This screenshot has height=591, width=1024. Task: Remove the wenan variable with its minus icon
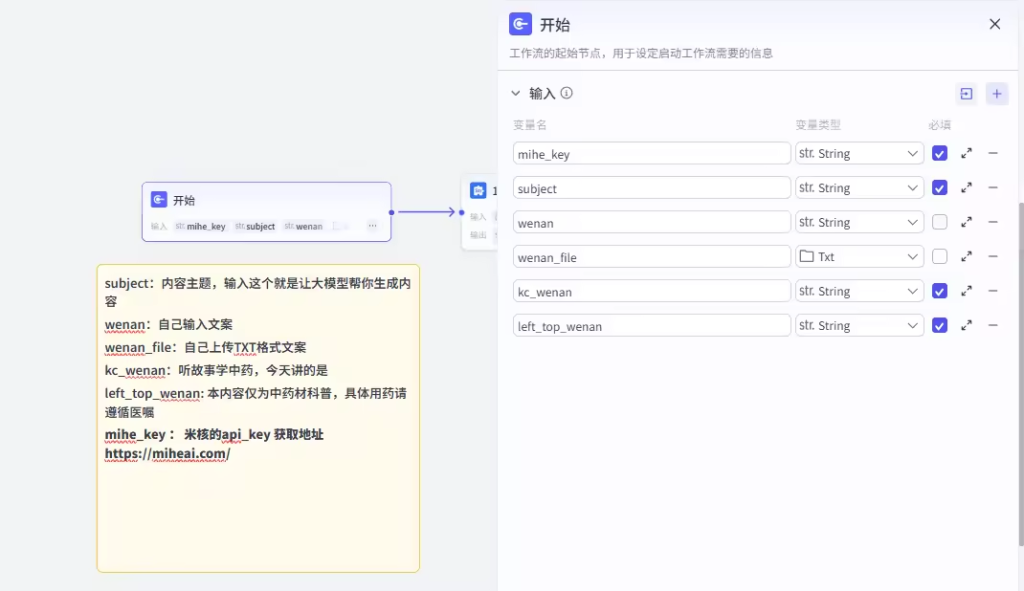click(993, 222)
